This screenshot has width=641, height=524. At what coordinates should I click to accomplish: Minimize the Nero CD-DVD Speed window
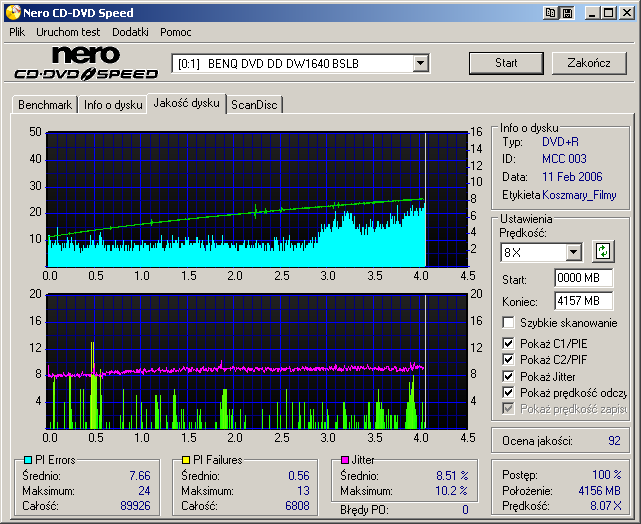click(592, 13)
